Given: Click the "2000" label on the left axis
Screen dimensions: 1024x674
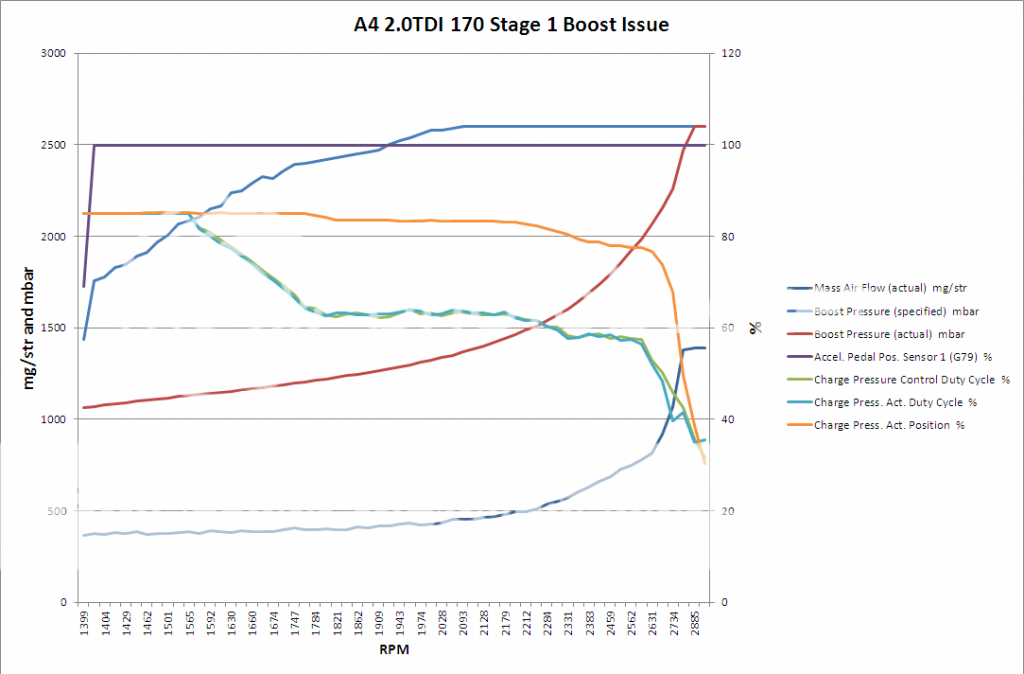Looking at the screenshot, I should (x=54, y=236).
